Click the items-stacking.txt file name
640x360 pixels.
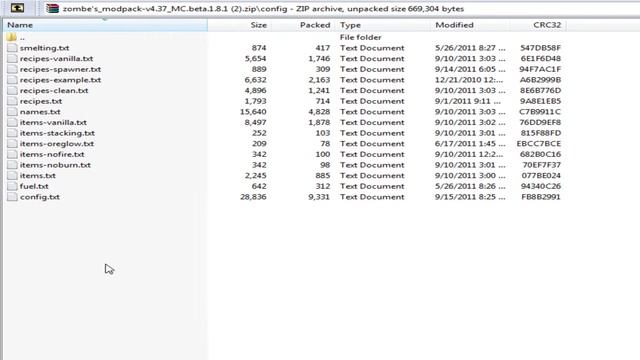click(x=57, y=133)
